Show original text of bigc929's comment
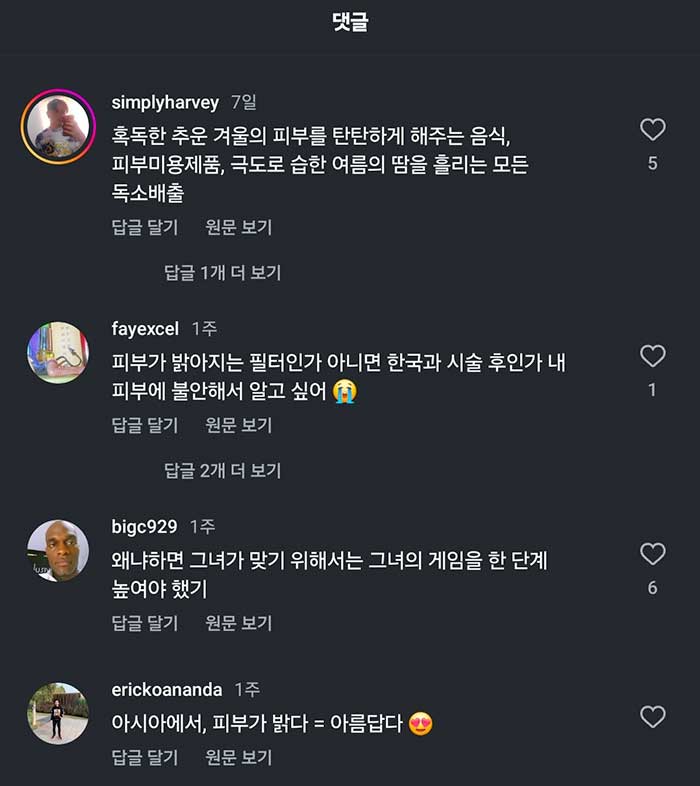Image resolution: width=700 pixels, height=786 pixels. pos(239,624)
